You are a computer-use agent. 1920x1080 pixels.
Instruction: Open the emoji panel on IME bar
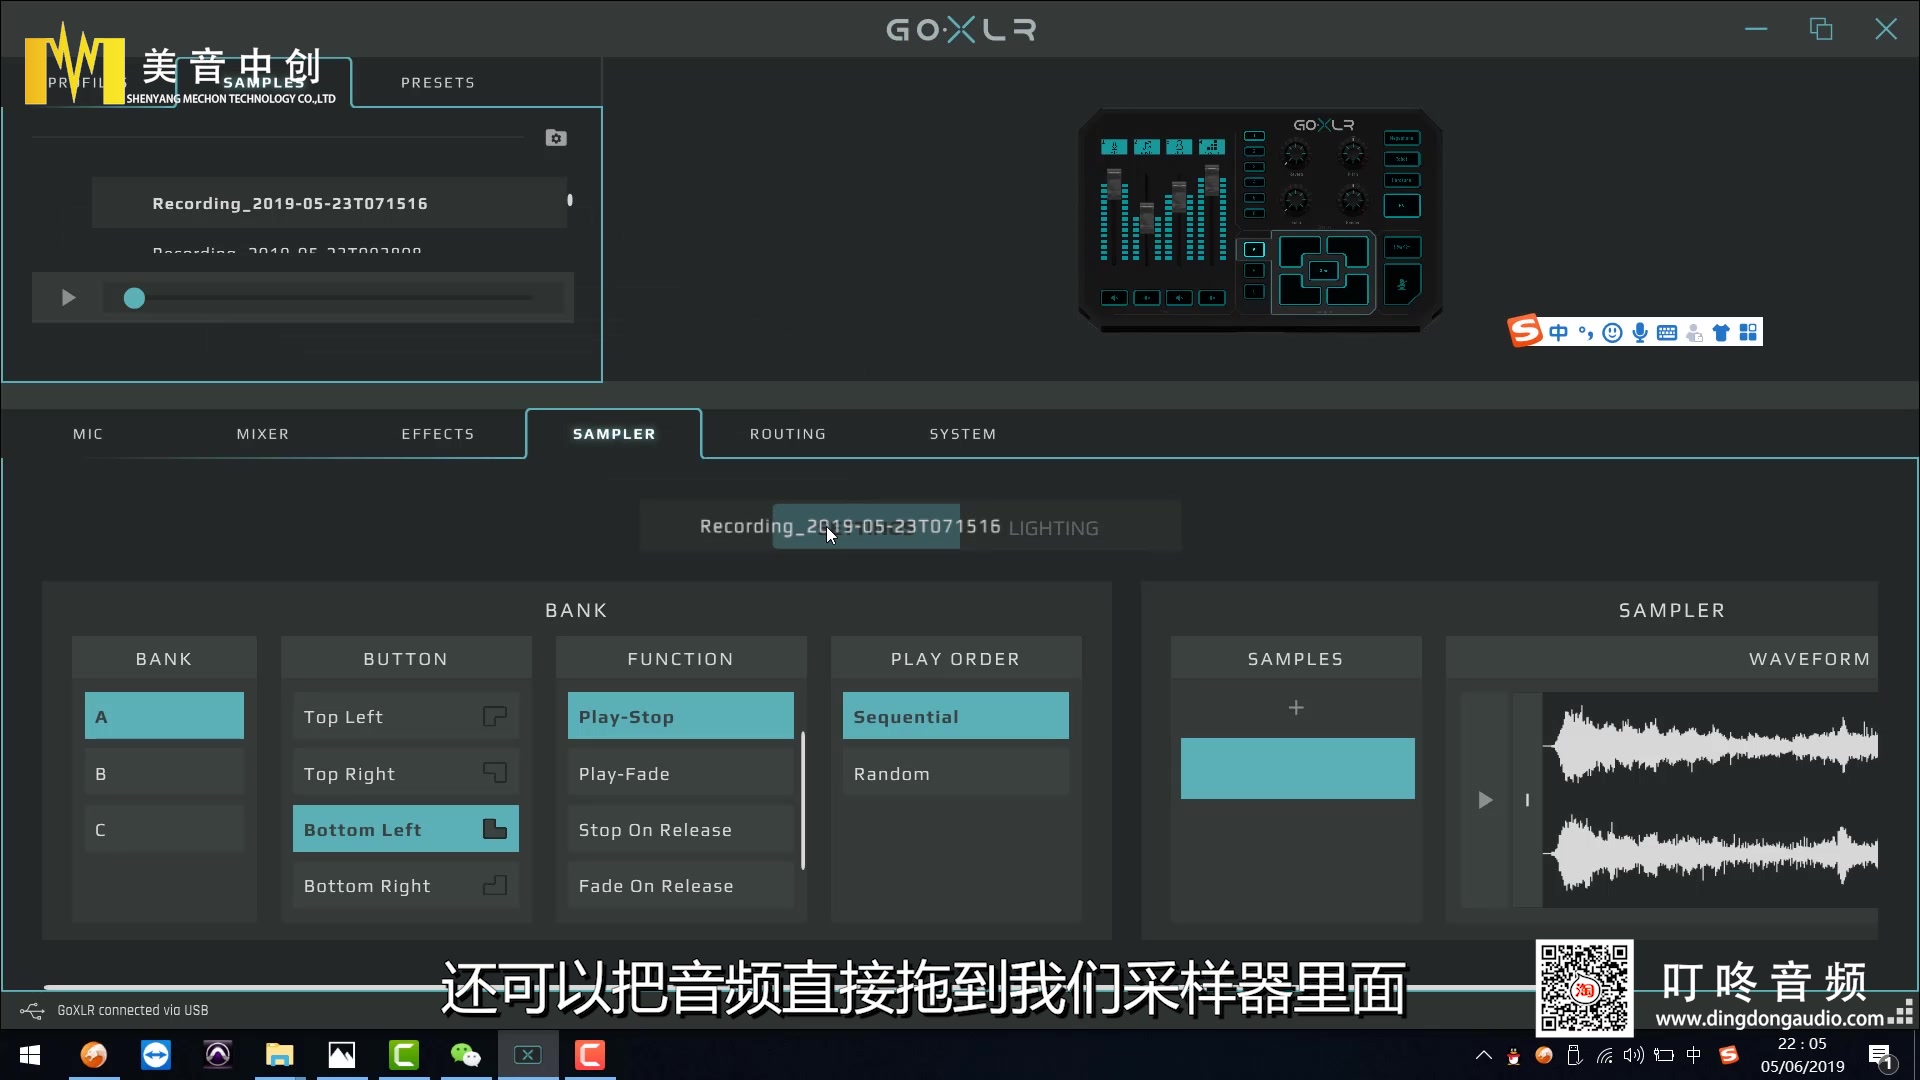coord(1612,333)
